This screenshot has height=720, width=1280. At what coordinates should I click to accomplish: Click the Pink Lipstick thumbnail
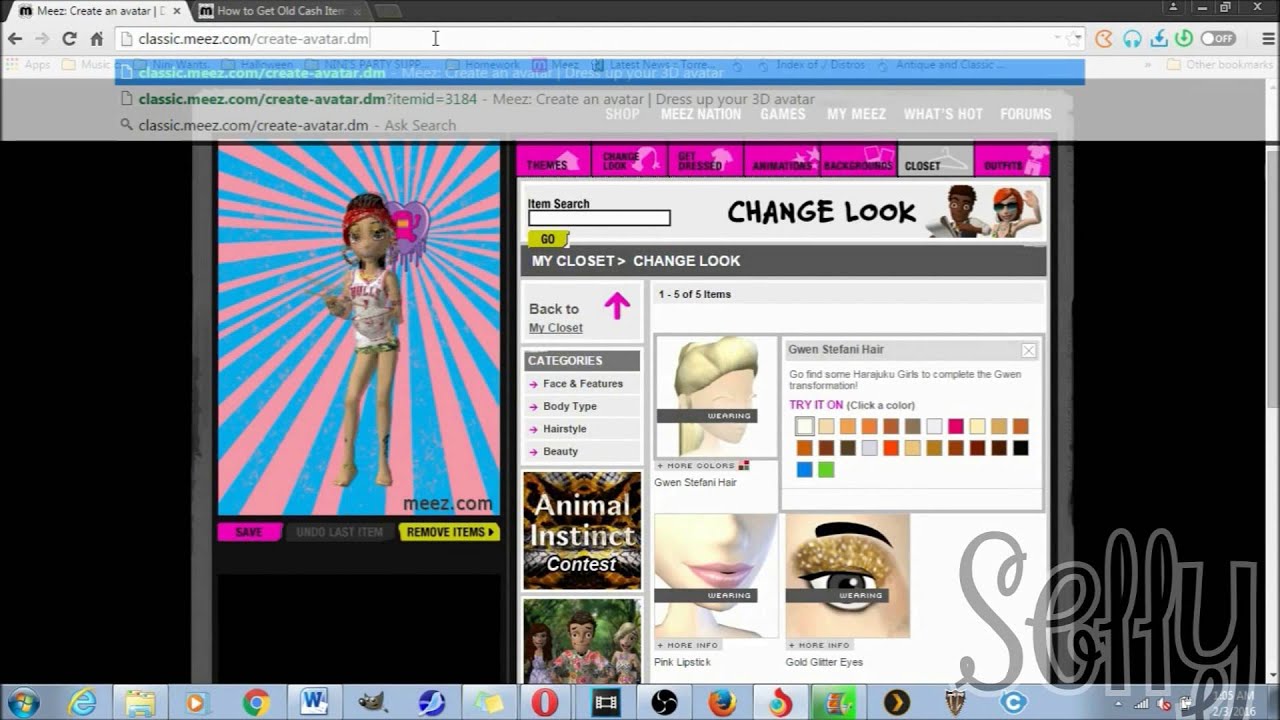click(x=716, y=576)
